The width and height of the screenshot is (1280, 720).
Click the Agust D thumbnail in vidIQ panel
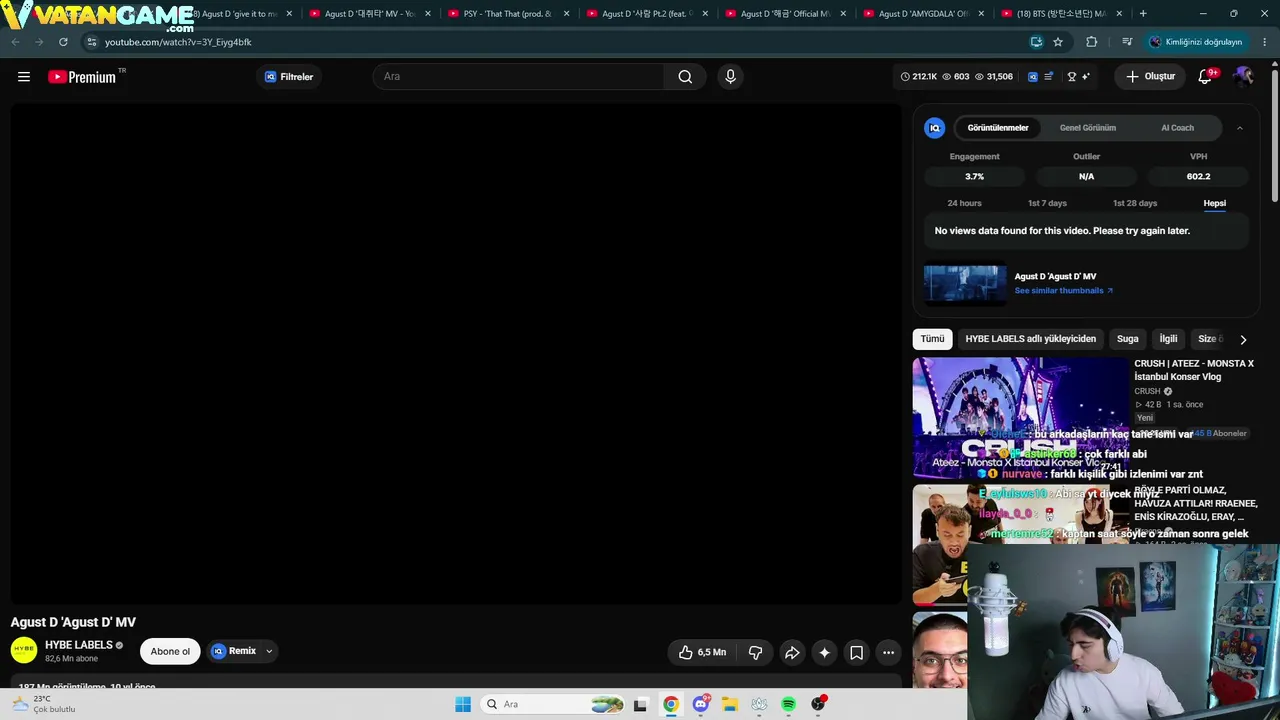pos(965,284)
